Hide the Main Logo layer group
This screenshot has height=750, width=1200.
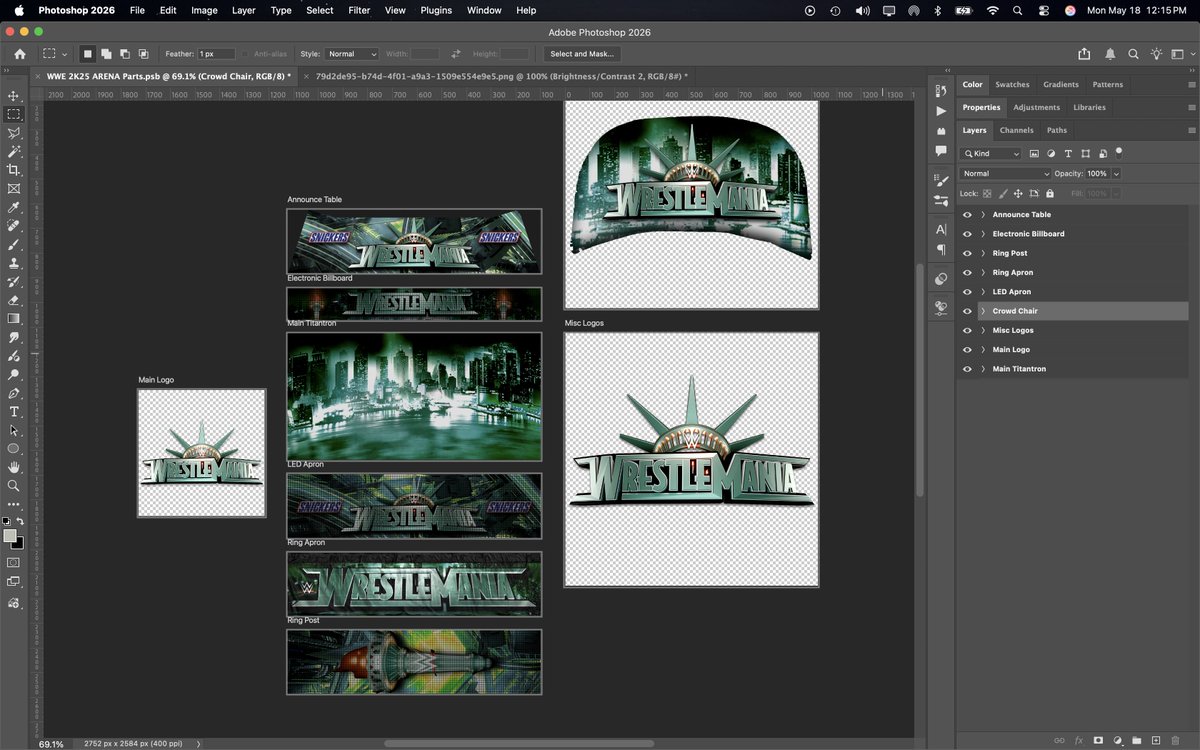(967, 350)
